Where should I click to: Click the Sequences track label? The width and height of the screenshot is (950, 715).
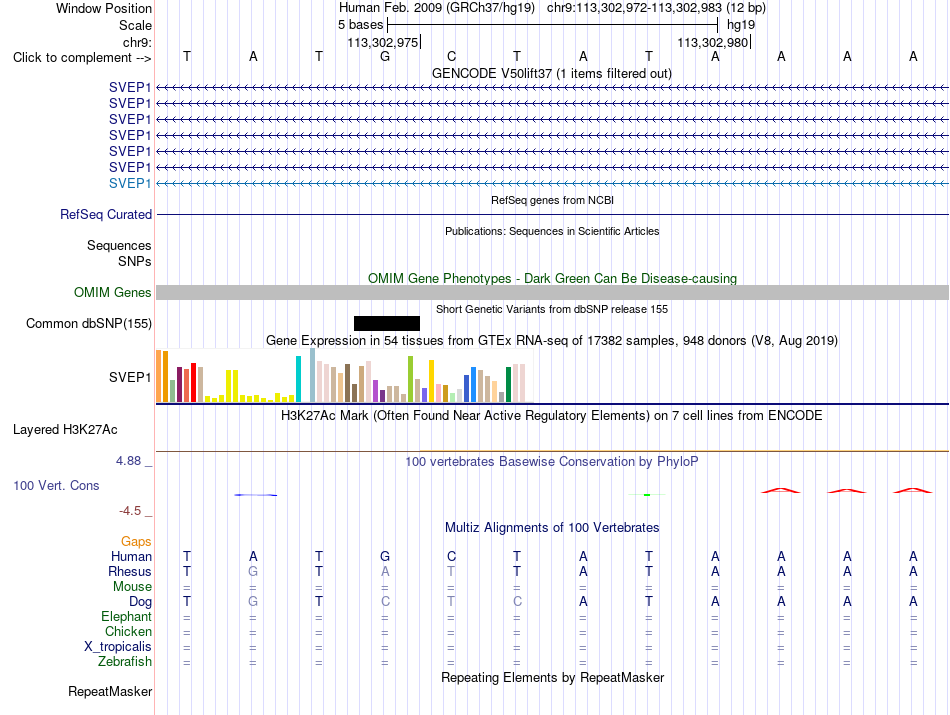coord(119,245)
